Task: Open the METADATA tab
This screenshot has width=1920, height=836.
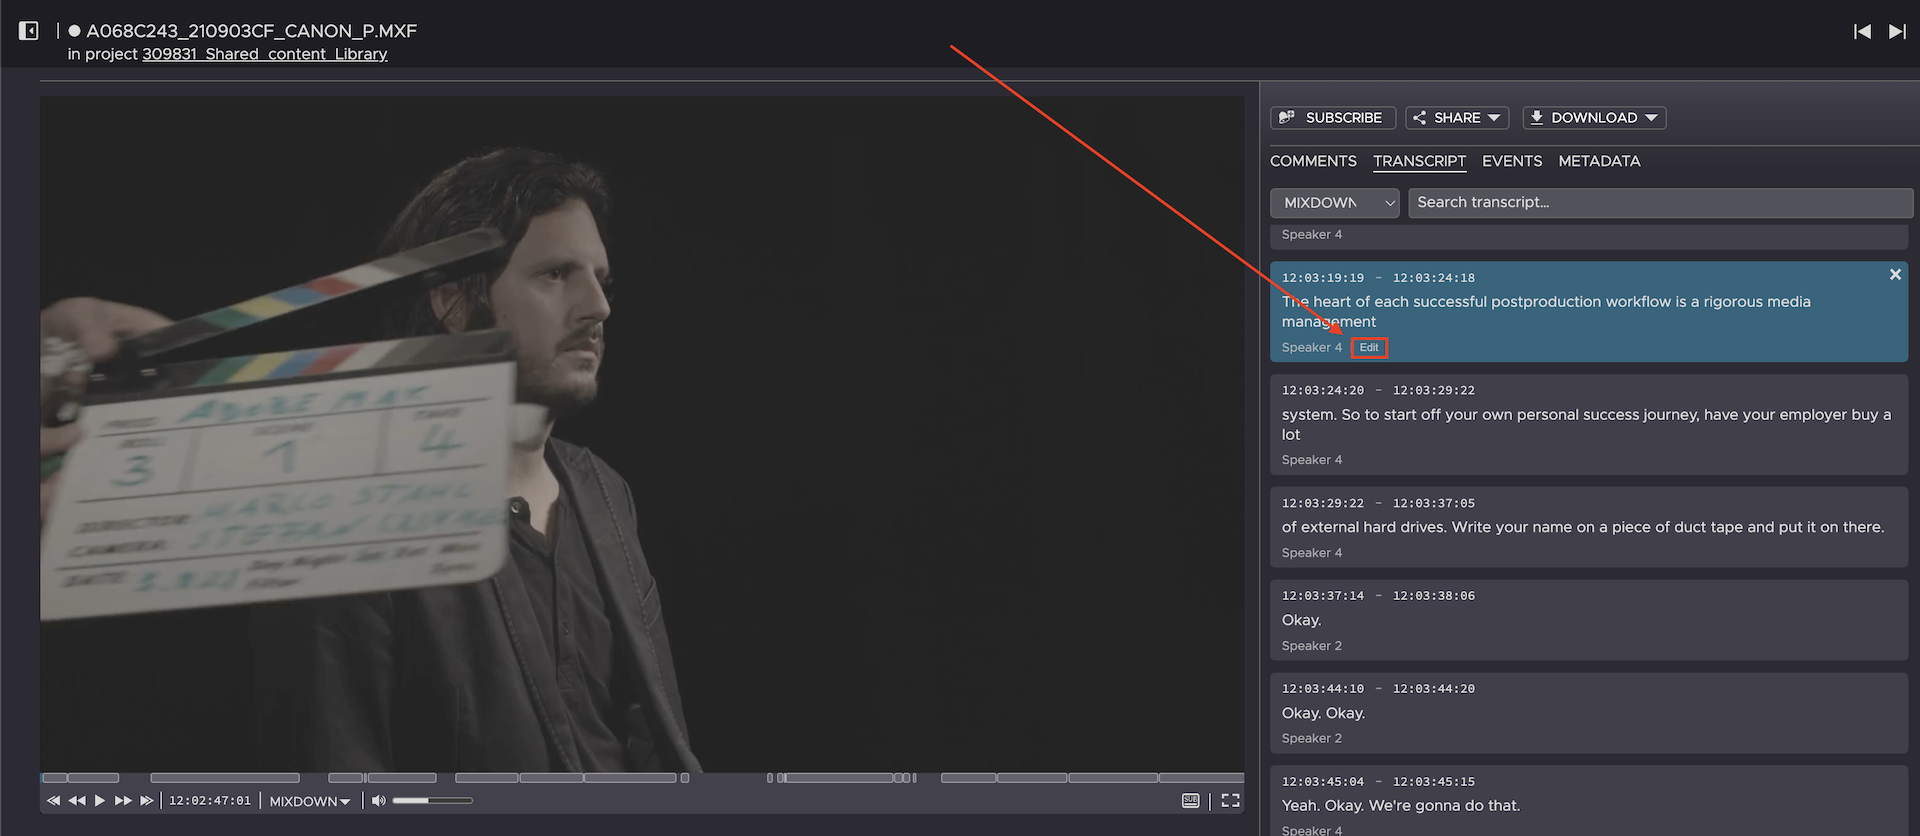Action: coord(1599,161)
